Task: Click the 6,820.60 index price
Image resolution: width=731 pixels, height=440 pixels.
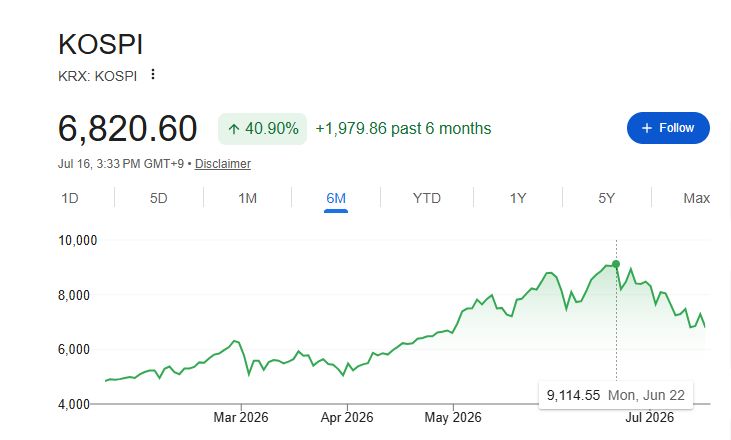Action: point(127,128)
